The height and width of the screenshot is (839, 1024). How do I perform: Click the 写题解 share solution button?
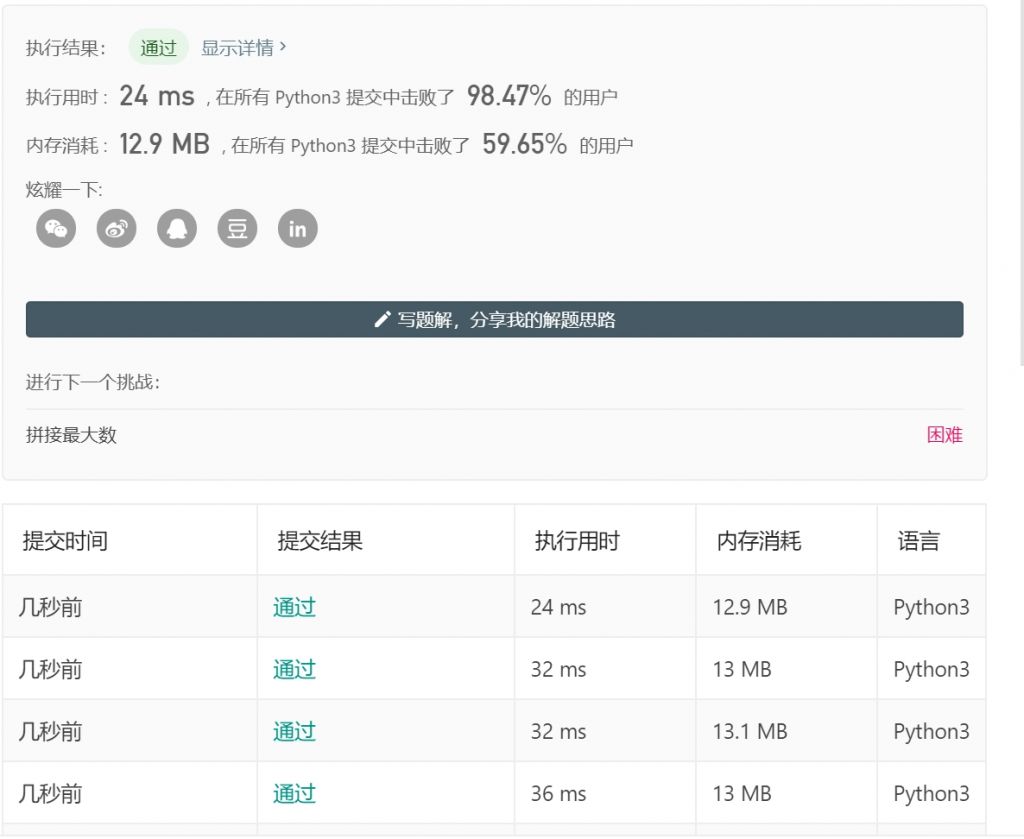pos(494,319)
